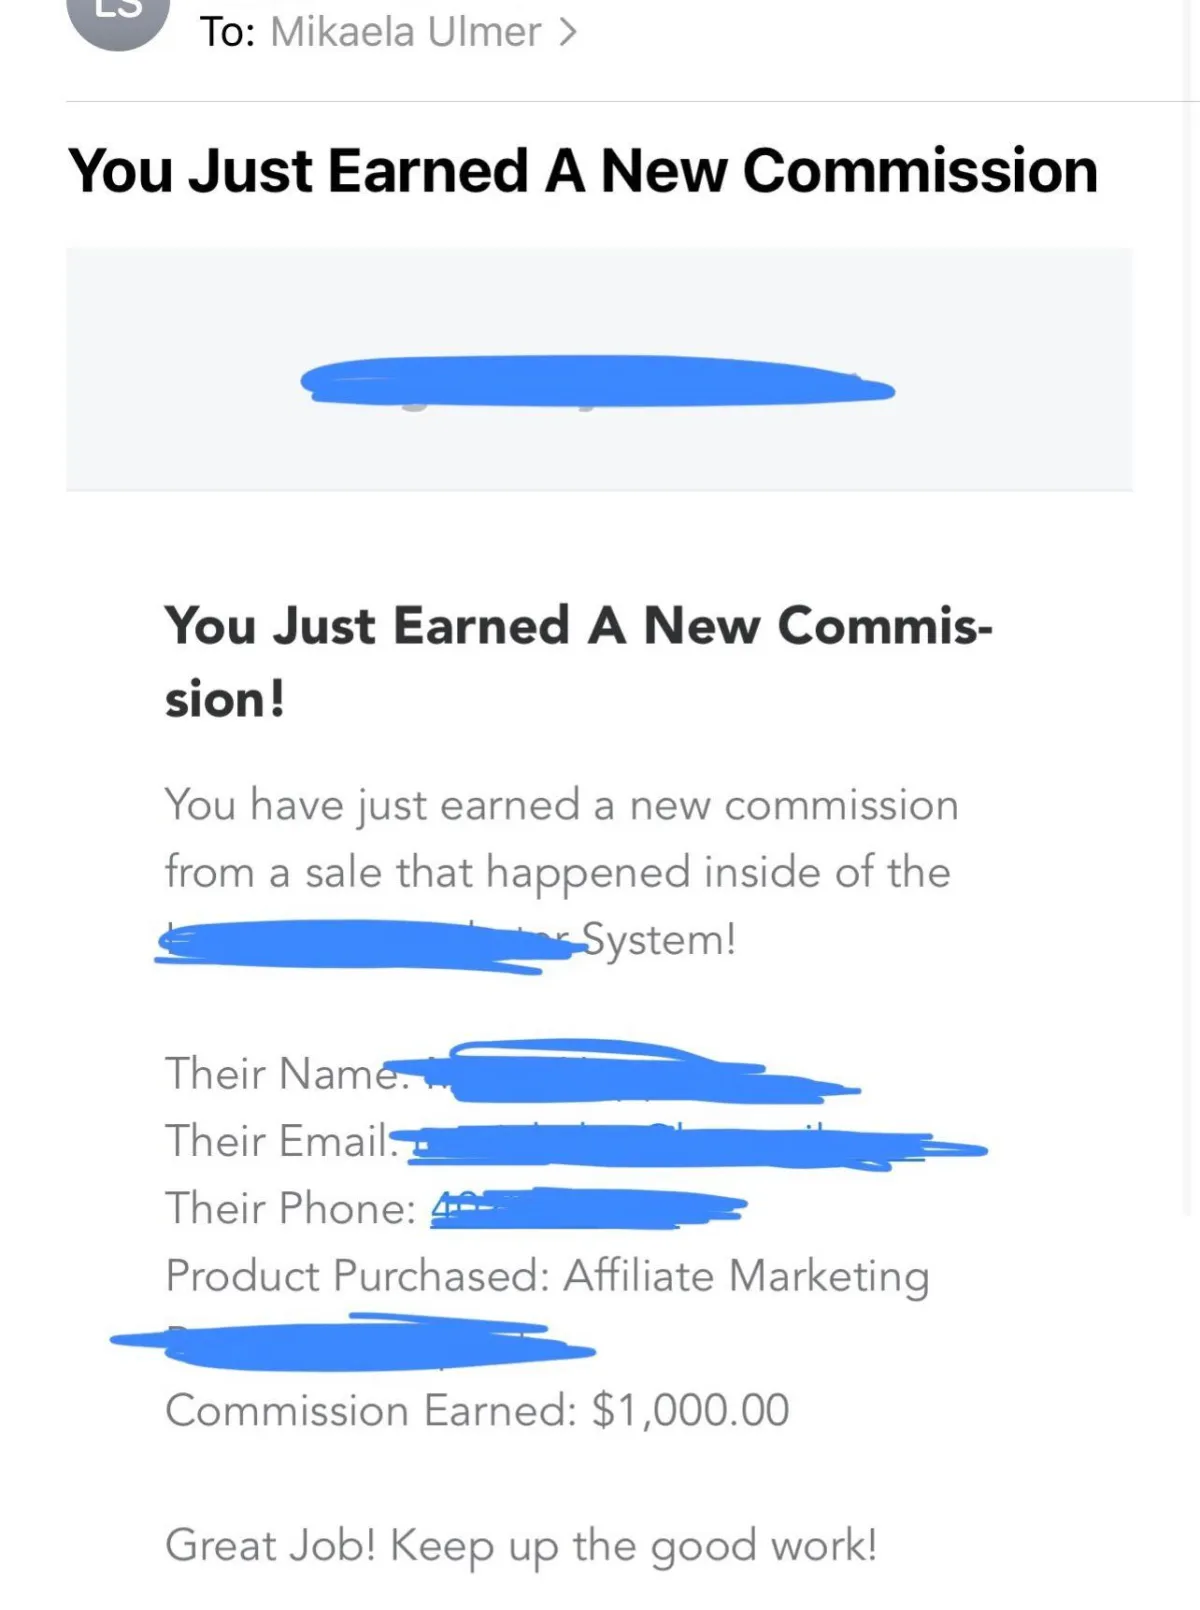This screenshot has width=1200, height=1610.
Task: Tap 'Great Job! Keep up the good work!' text
Action: (x=521, y=1546)
